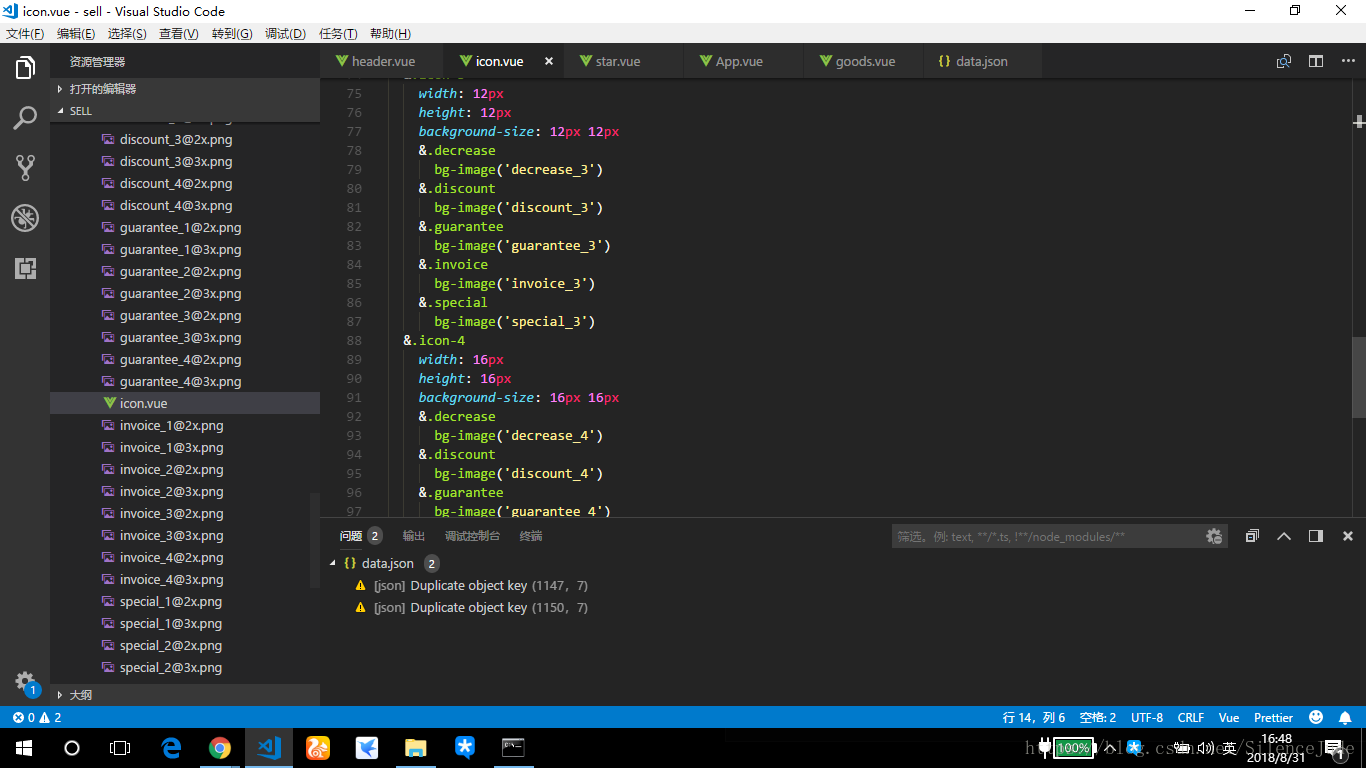Open the Debug menu
The width and height of the screenshot is (1366, 768).
click(x=285, y=33)
